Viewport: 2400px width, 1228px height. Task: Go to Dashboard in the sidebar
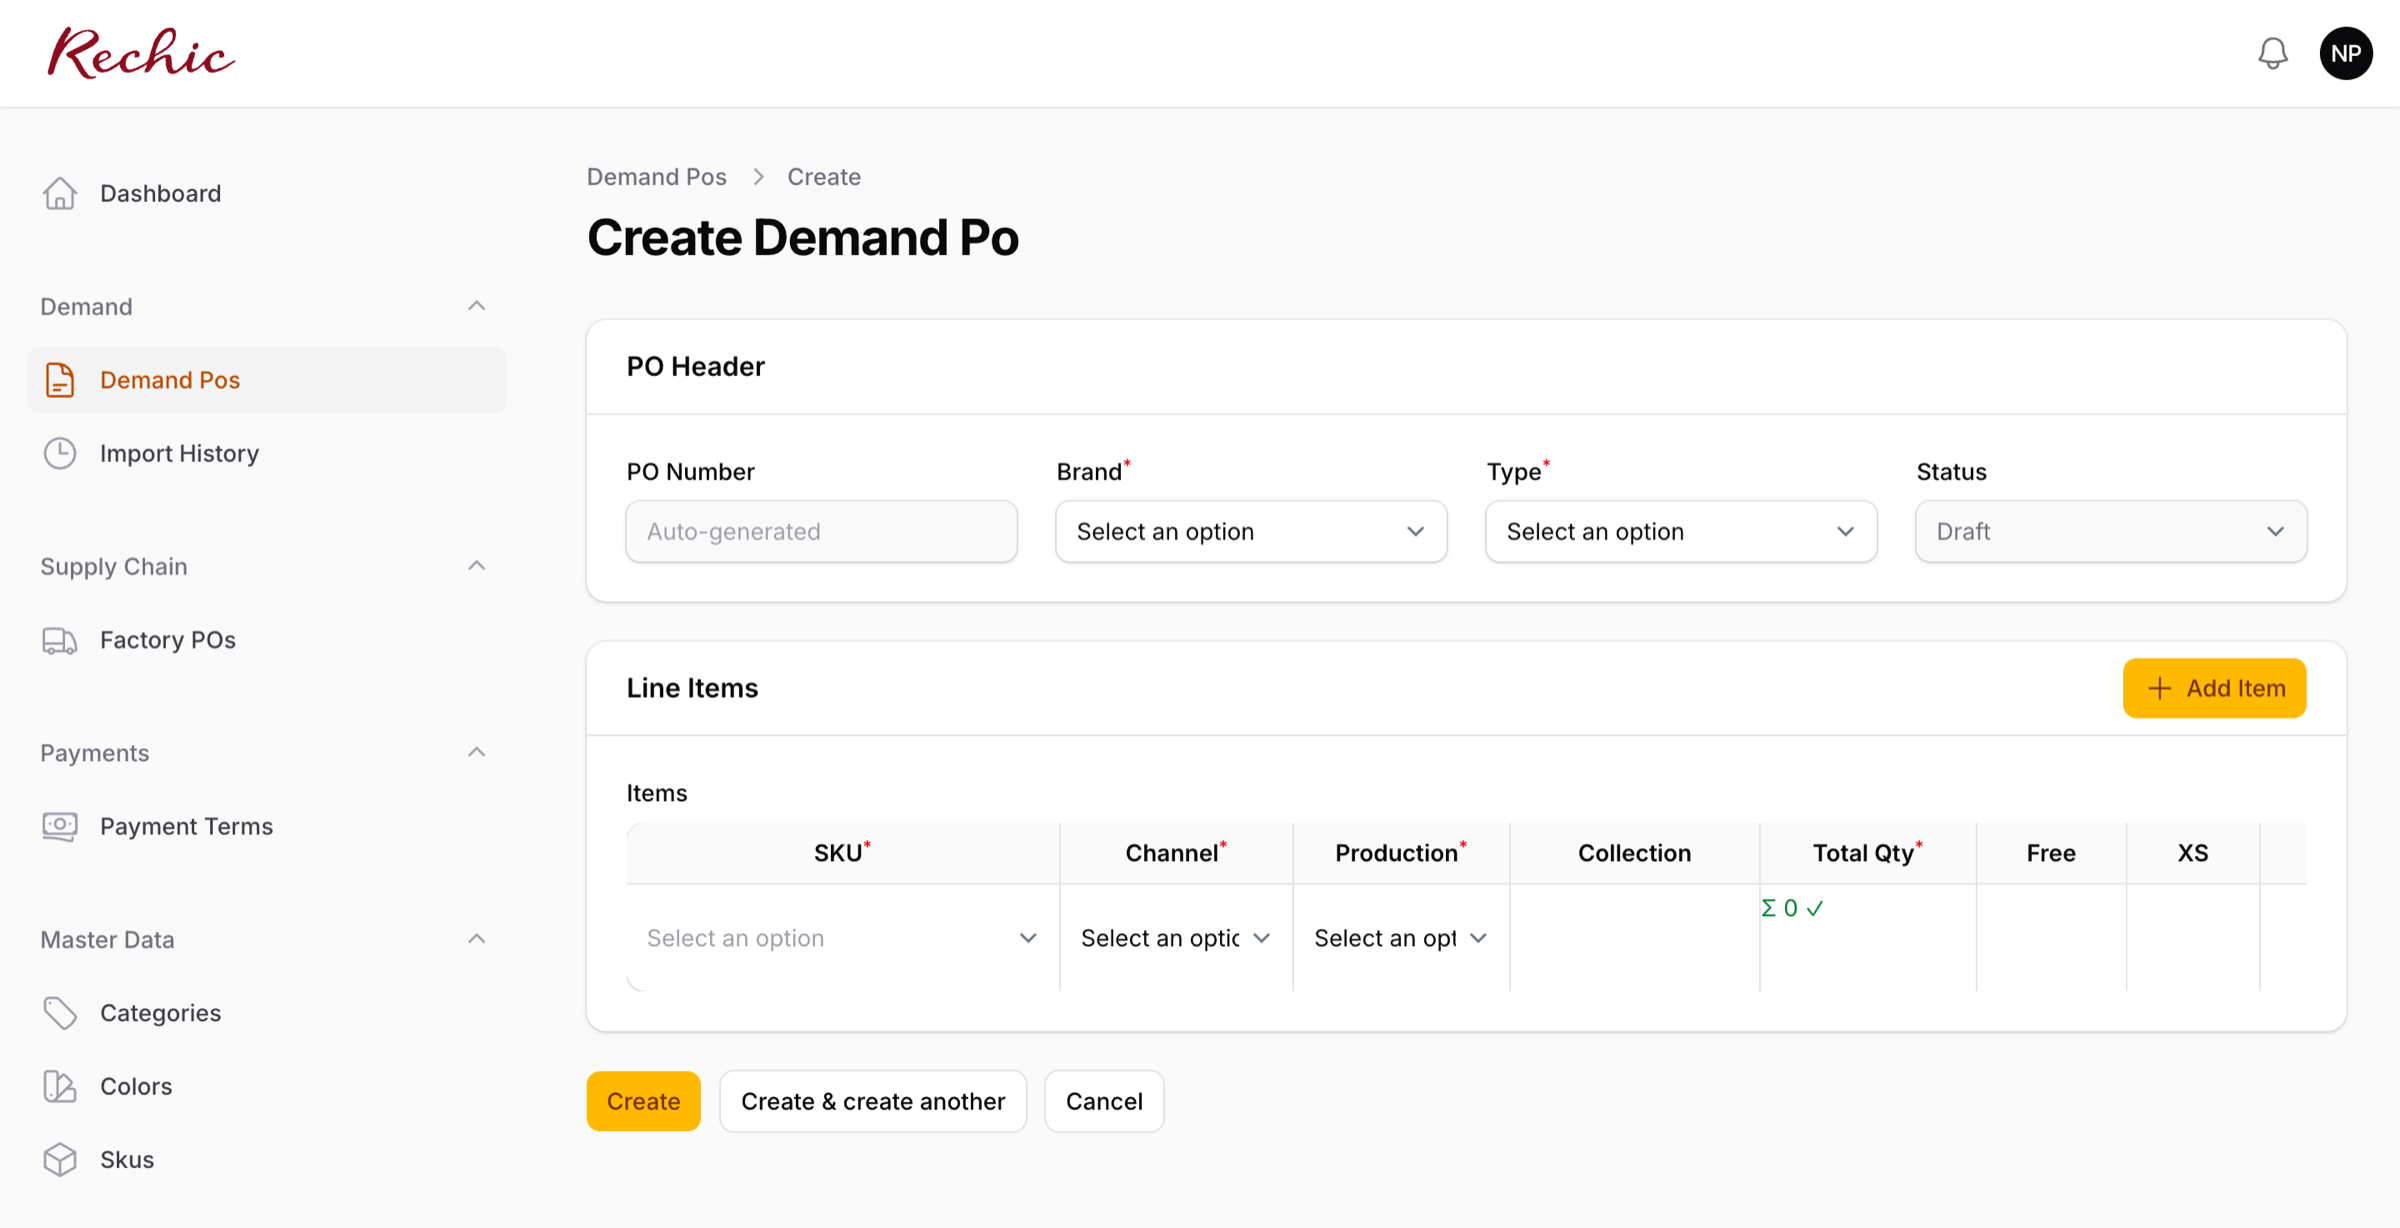coord(266,193)
